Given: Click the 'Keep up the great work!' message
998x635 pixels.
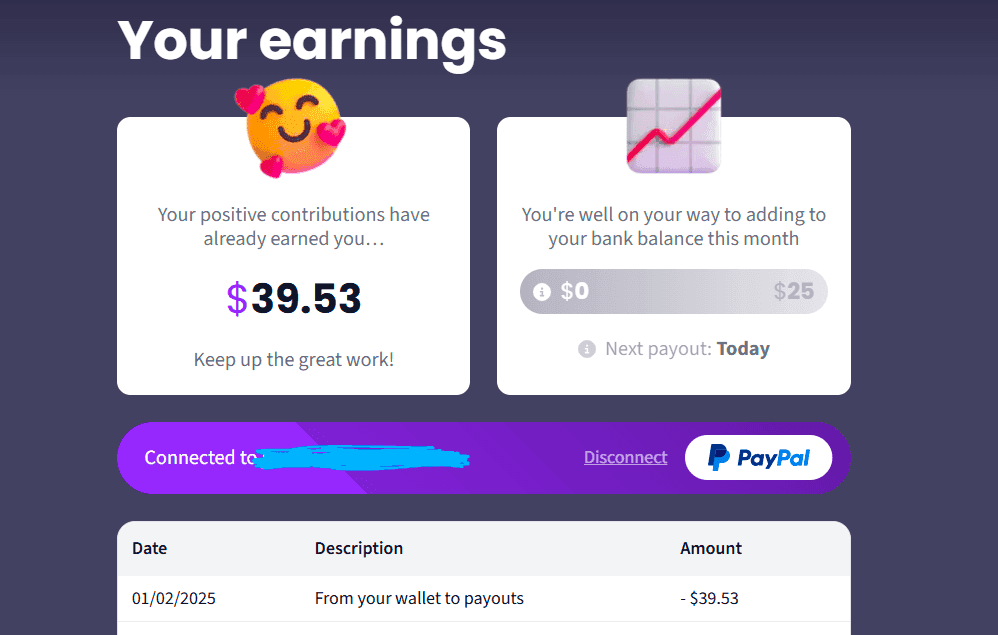Looking at the screenshot, I should [294, 359].
